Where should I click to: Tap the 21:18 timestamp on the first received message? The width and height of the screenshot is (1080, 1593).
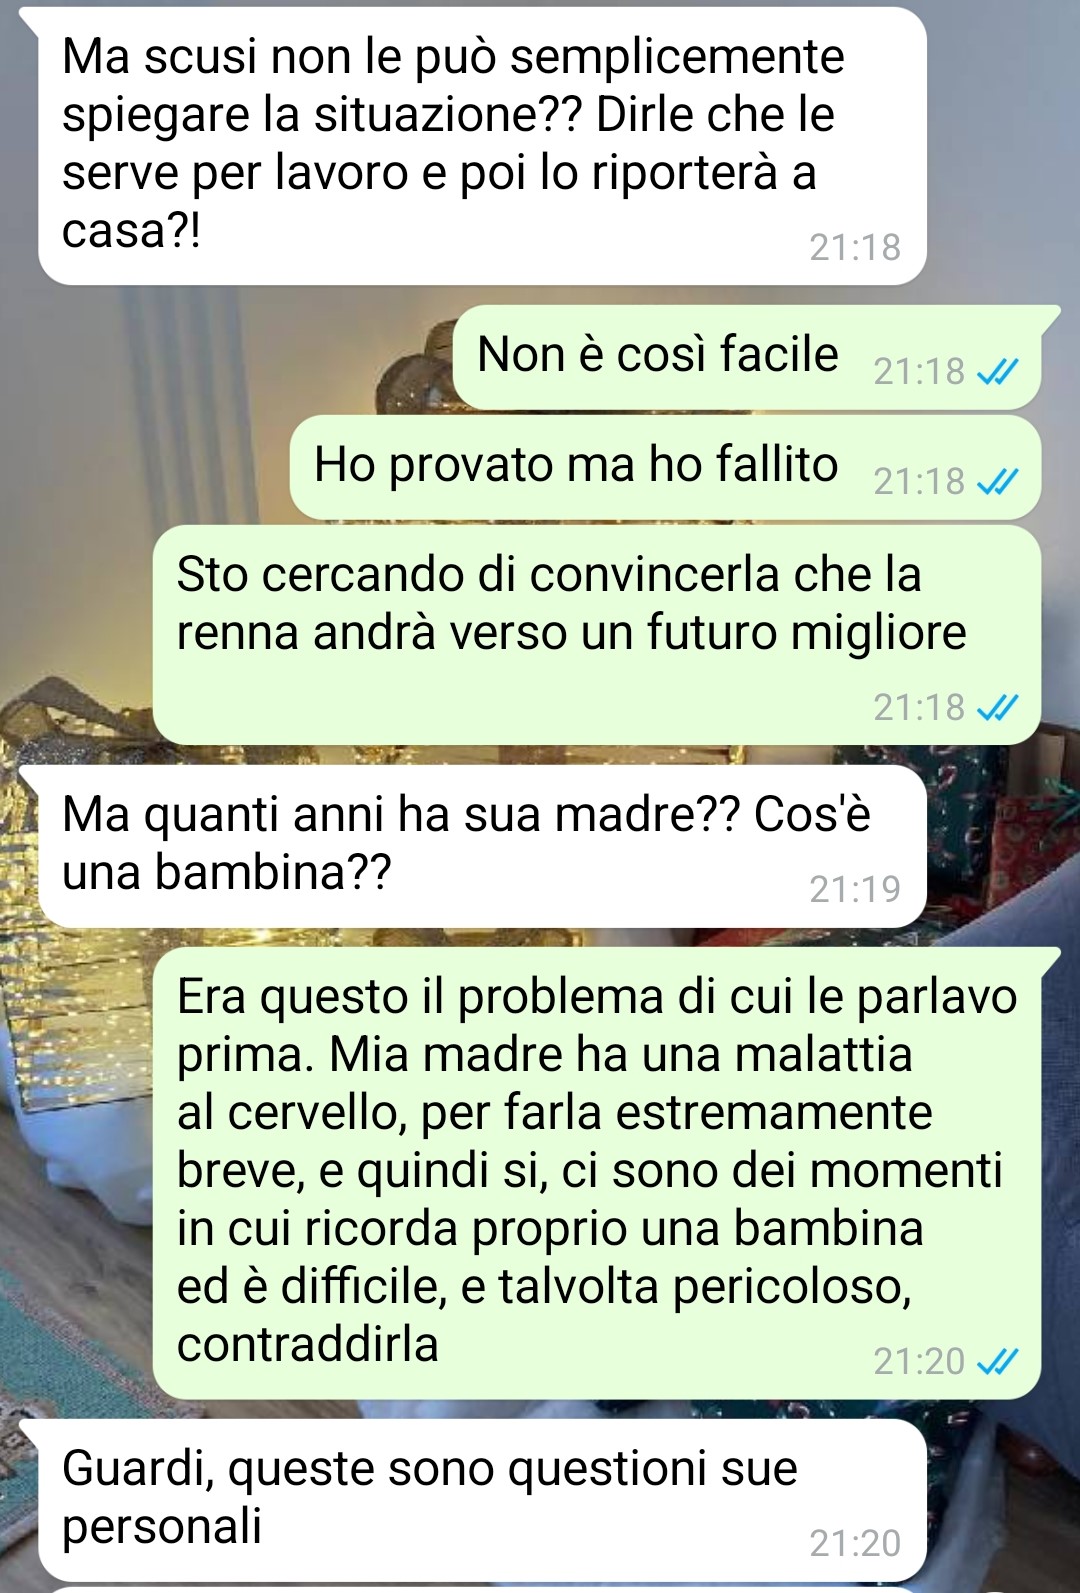point(855,247)
